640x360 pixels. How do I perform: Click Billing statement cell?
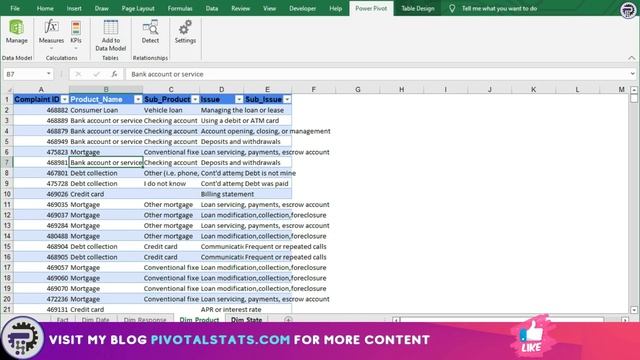click(222, 194)
